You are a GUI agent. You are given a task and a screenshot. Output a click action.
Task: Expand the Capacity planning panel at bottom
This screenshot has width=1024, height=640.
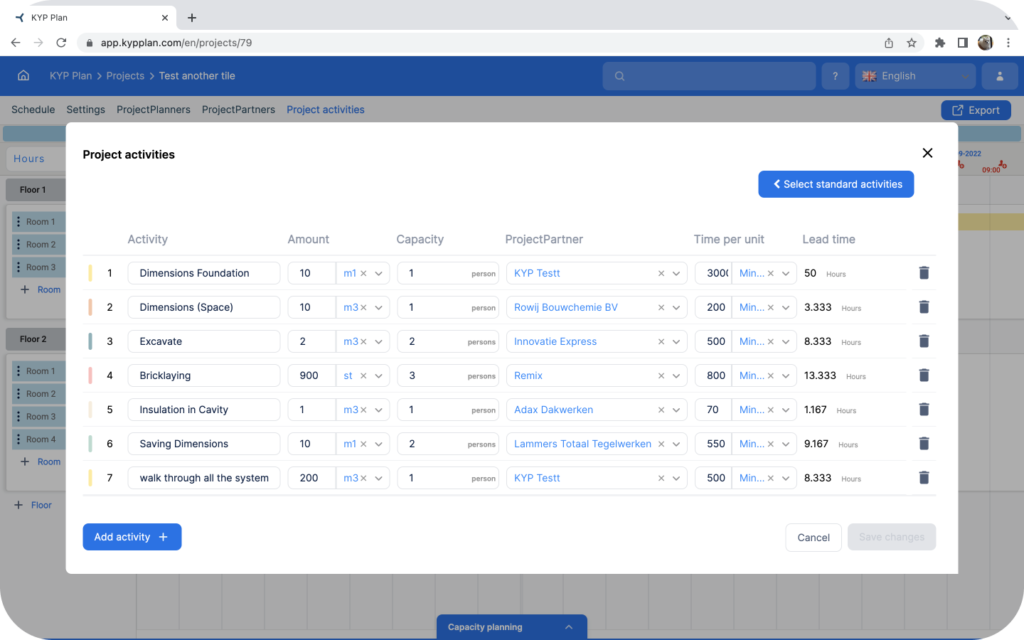[x=511, y=626]
